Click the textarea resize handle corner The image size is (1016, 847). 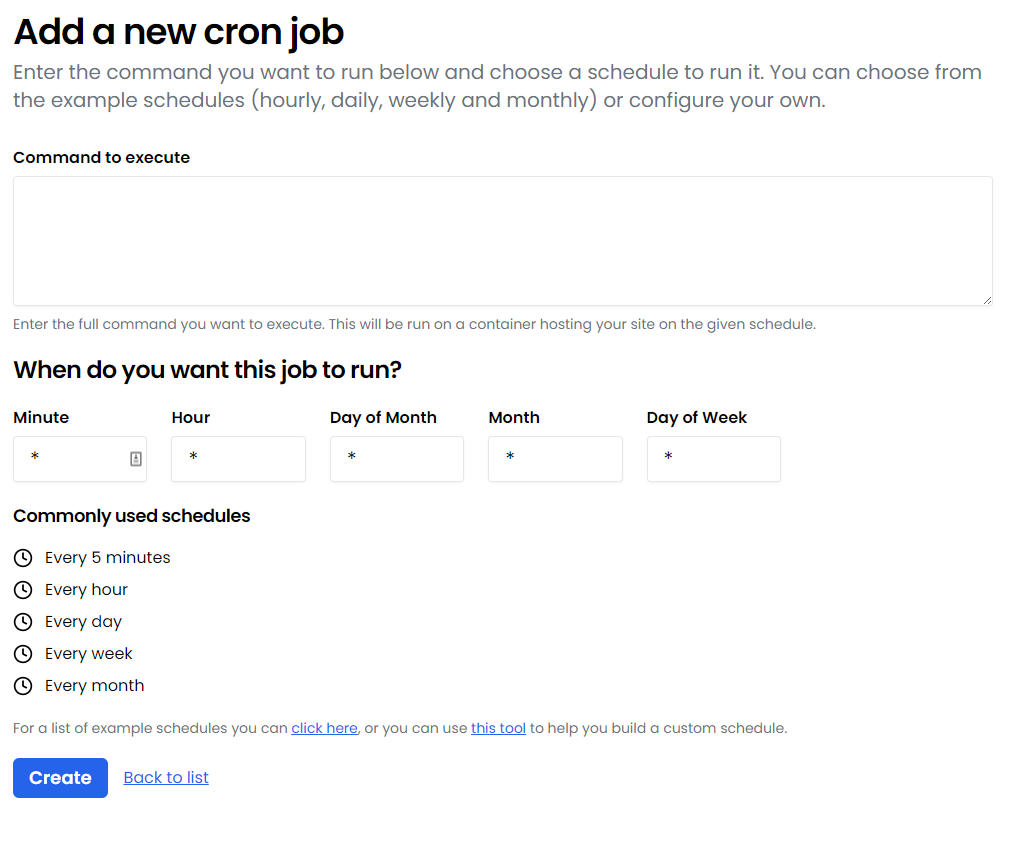click(987, 300)
